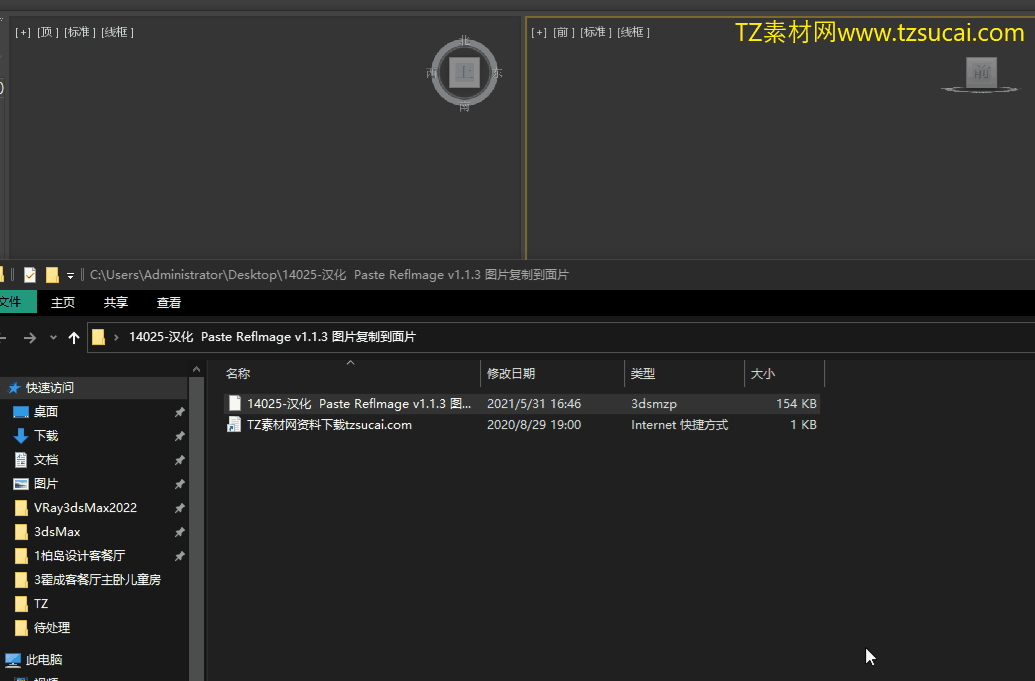This screenshot has height=681, width=1035.
Task: Switch to the 主页 ribbon tab
Action: pyautogui.click(x=63, y=303)
